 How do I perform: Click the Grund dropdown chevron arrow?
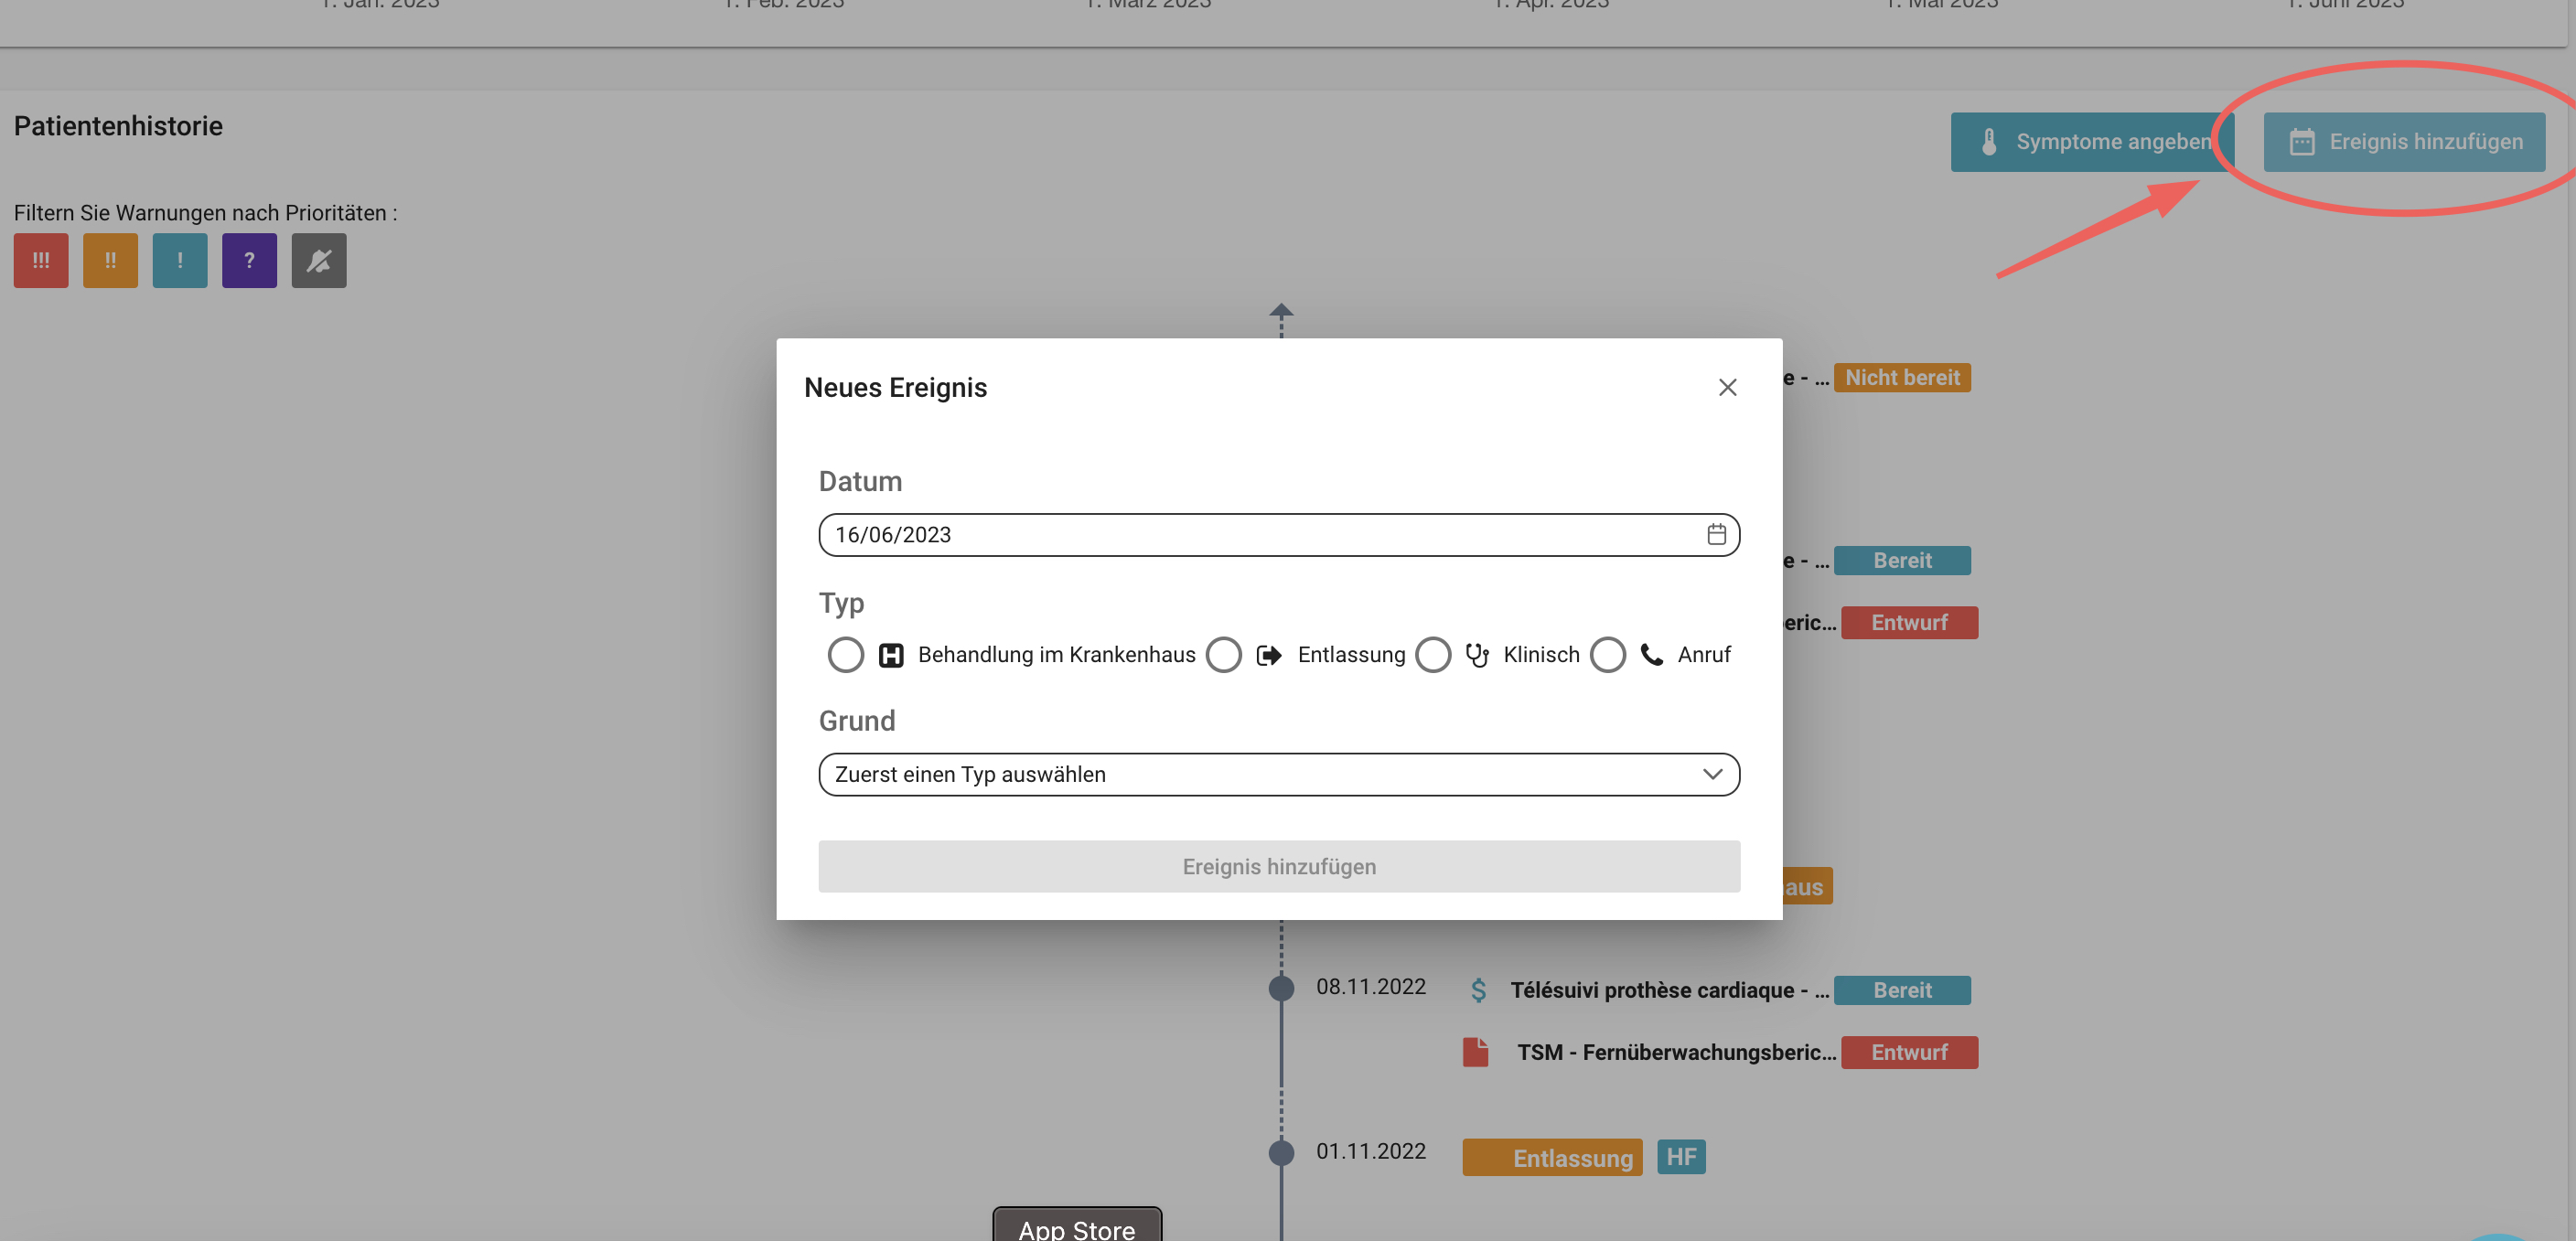(1712, 774)
